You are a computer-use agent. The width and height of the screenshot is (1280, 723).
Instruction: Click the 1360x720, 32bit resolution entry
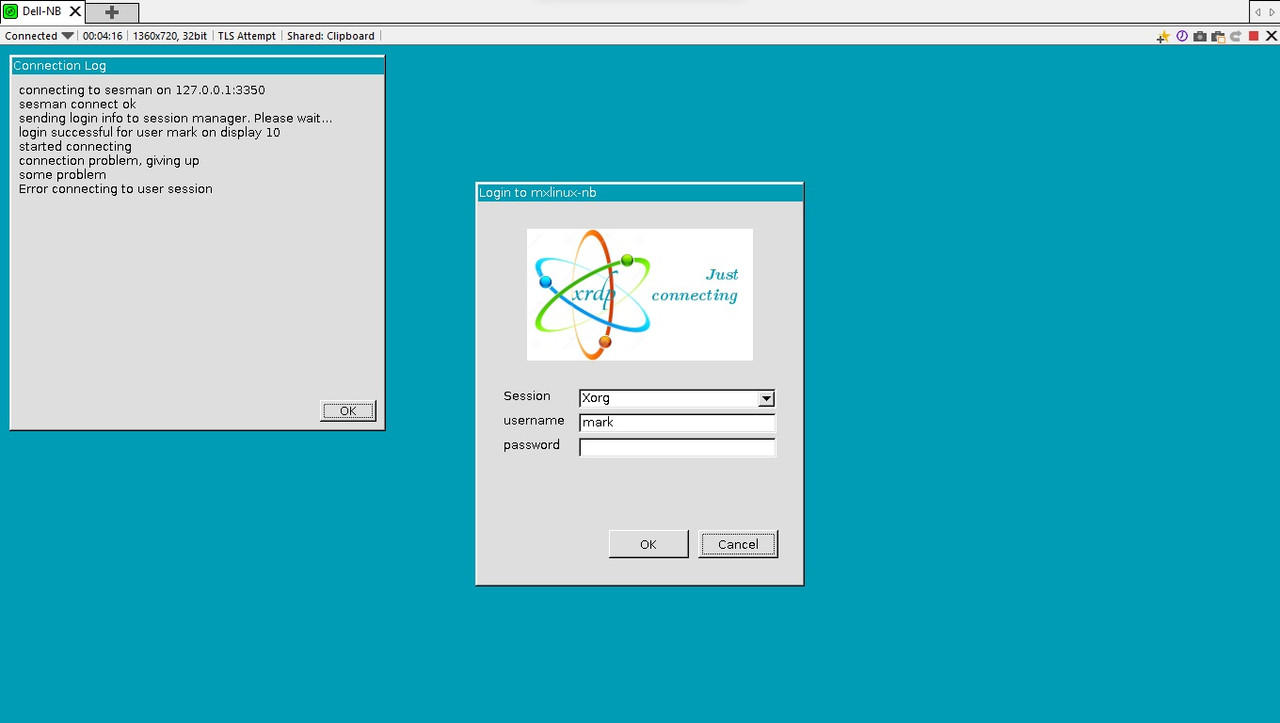170,36
